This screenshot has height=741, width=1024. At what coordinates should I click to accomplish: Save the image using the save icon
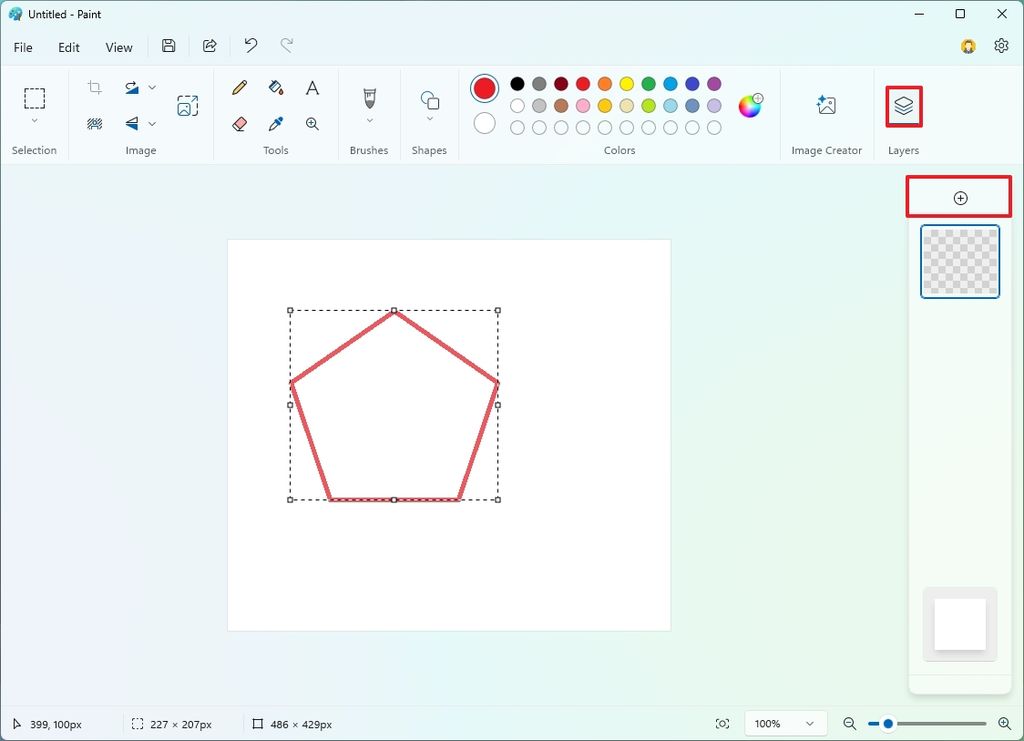(168, 46)
